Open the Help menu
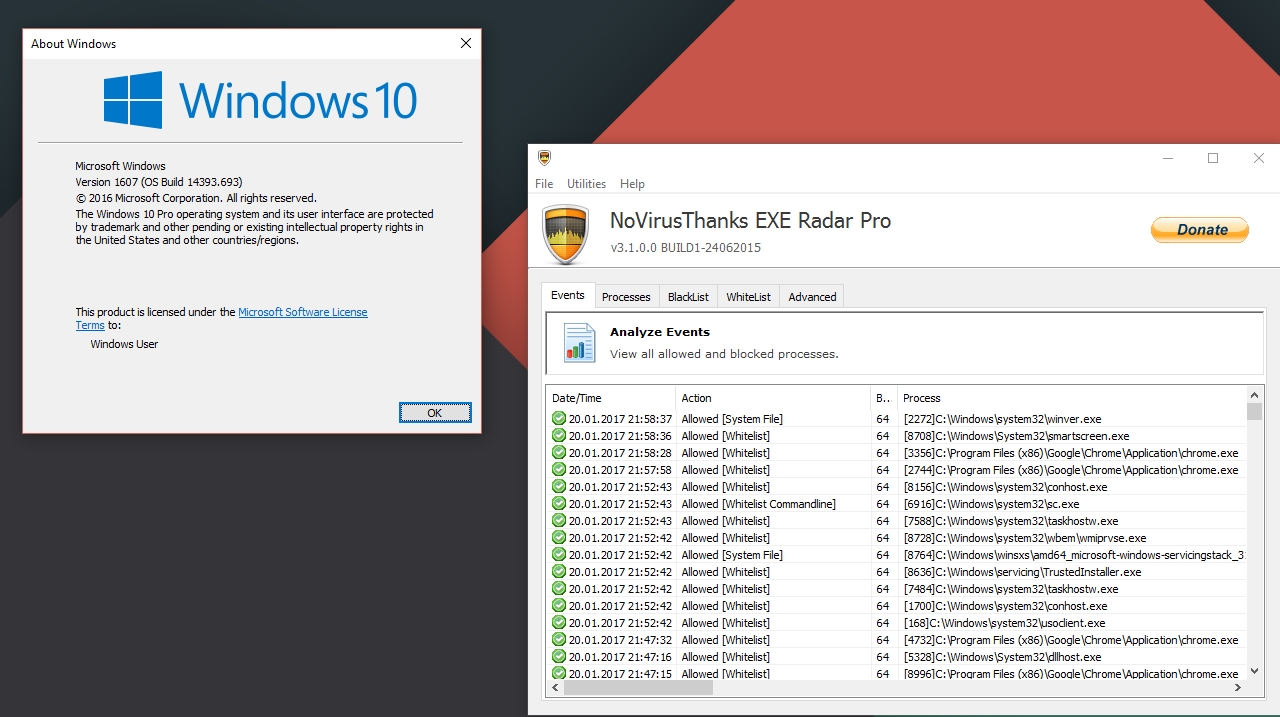The image size is (1280, 717). 632,184
